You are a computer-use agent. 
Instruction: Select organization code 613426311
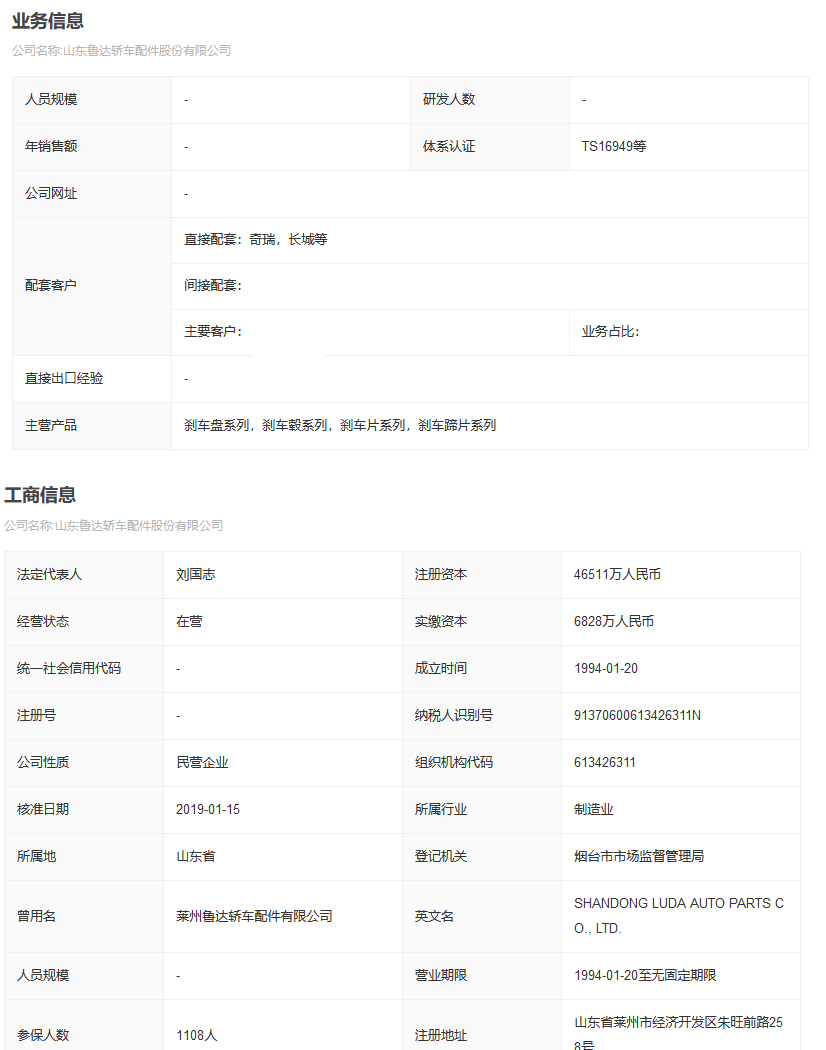pos(604,762)
